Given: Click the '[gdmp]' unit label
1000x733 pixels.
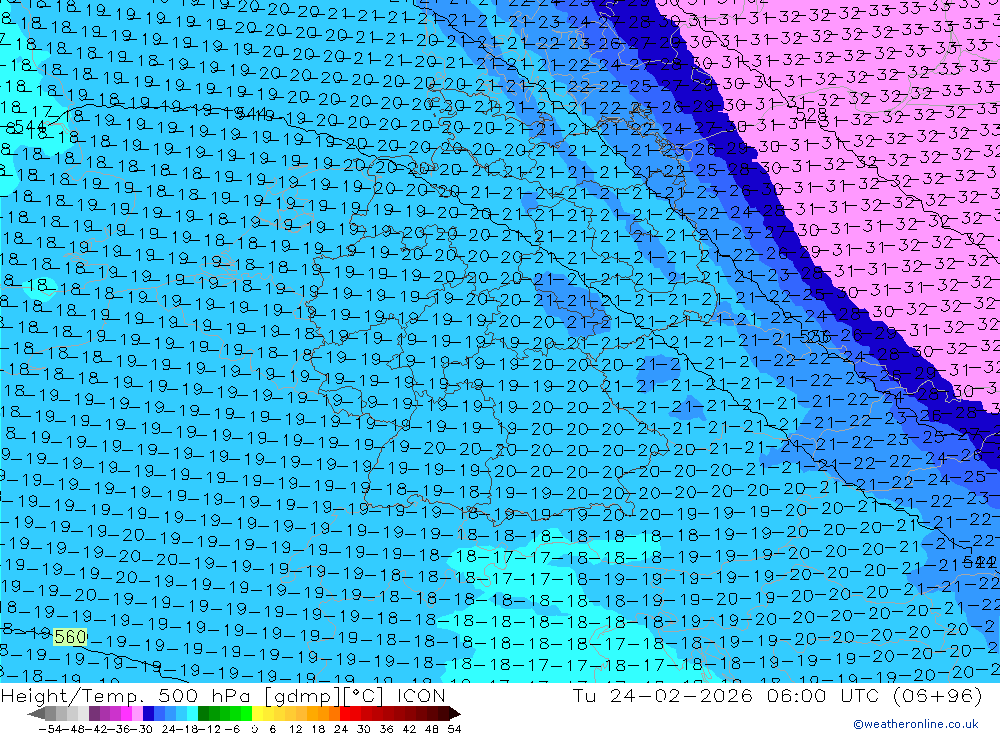Looking at the screenshot, I should [302, 696].
